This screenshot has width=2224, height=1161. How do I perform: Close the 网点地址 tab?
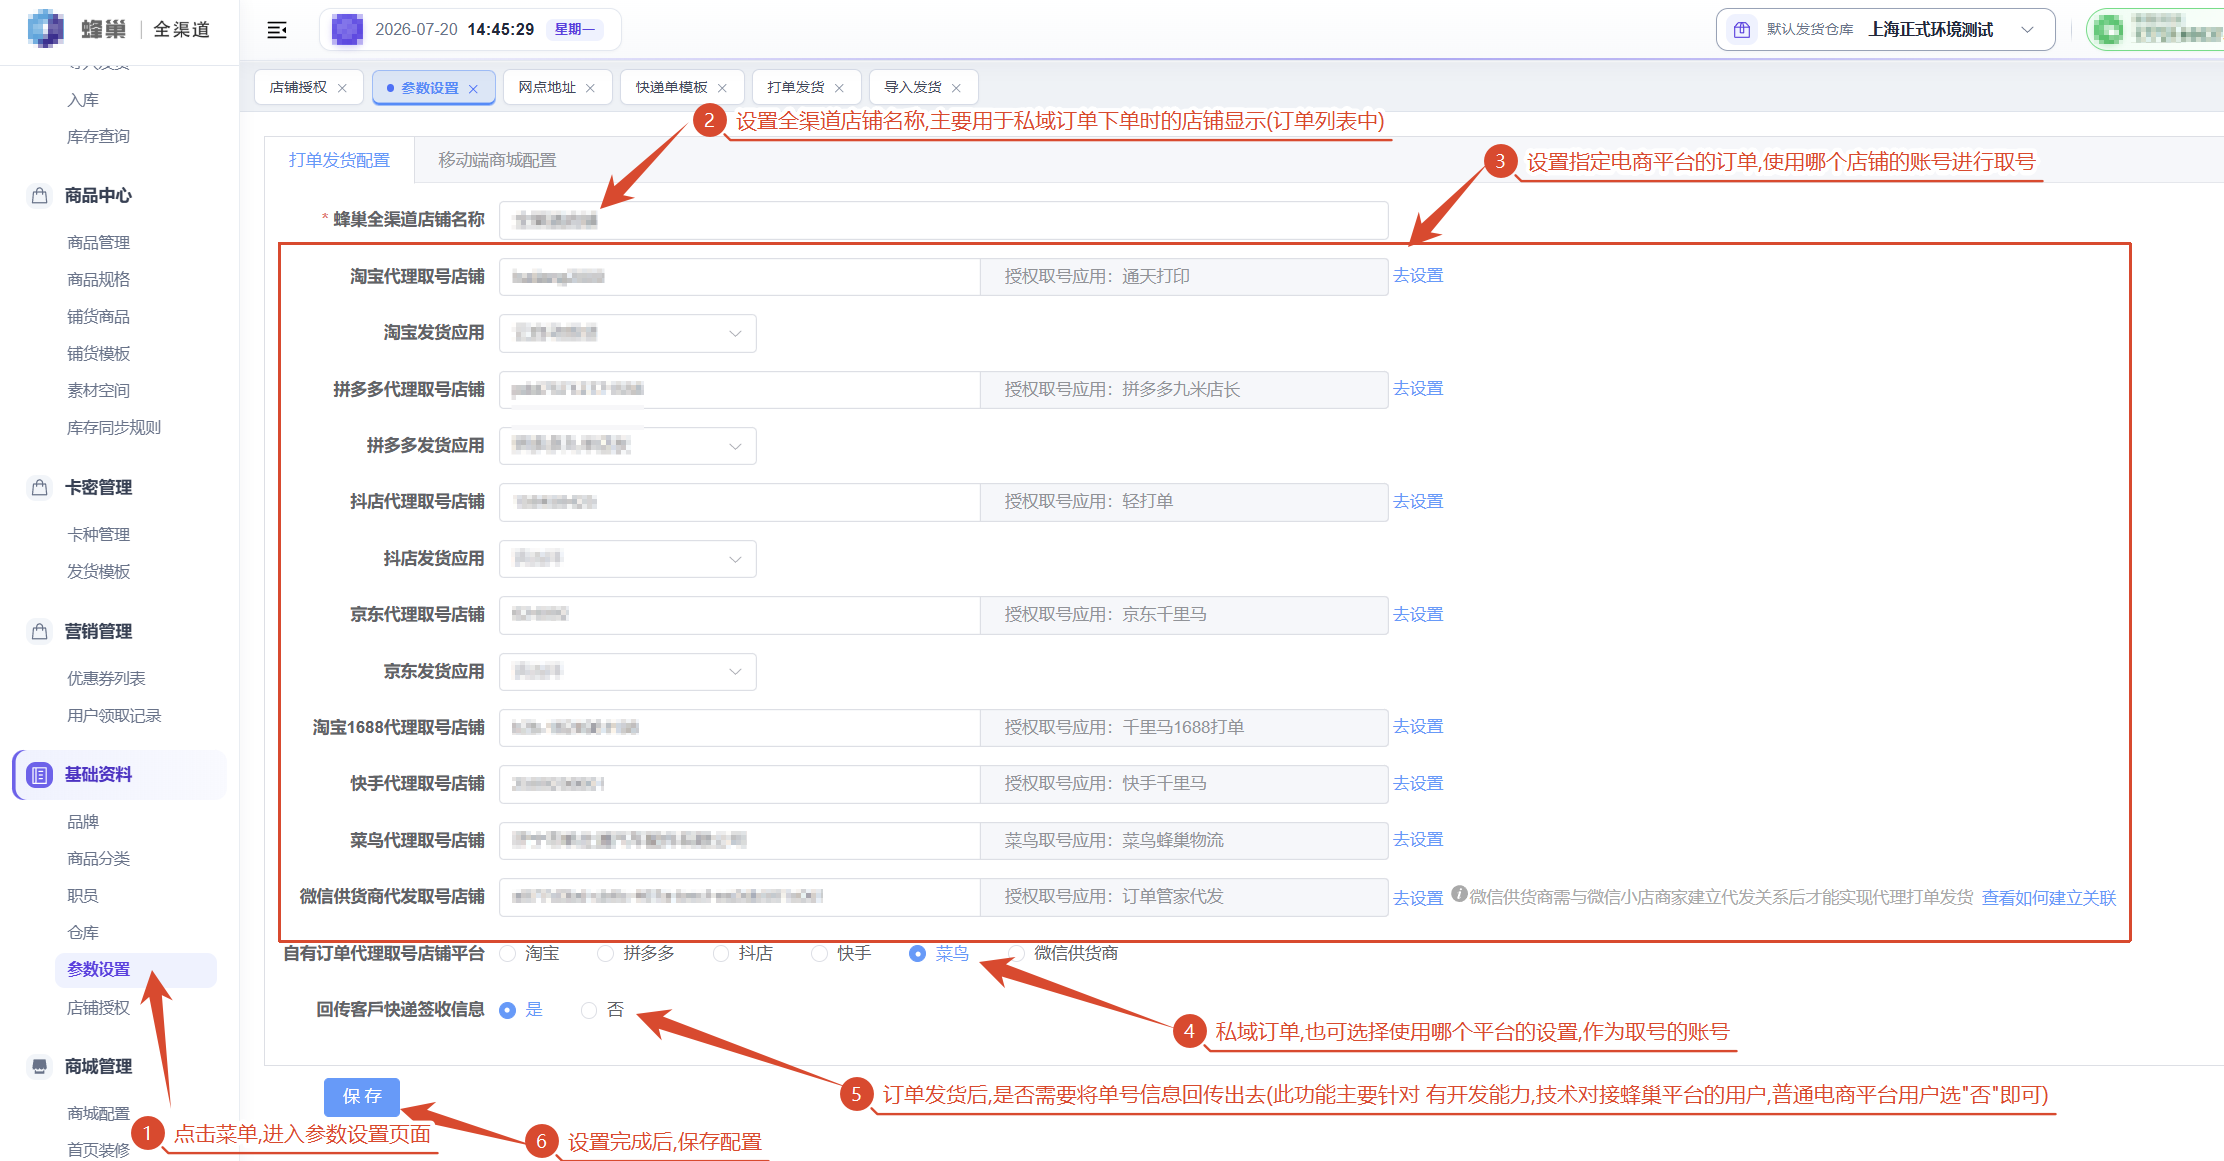(590, 88)
